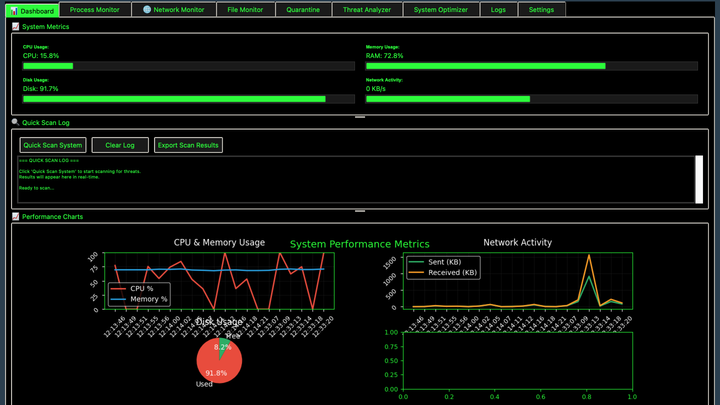Viewport: 720px width, 405px height.
Task: Open the Settings tab
Action: tap(541, 10)
